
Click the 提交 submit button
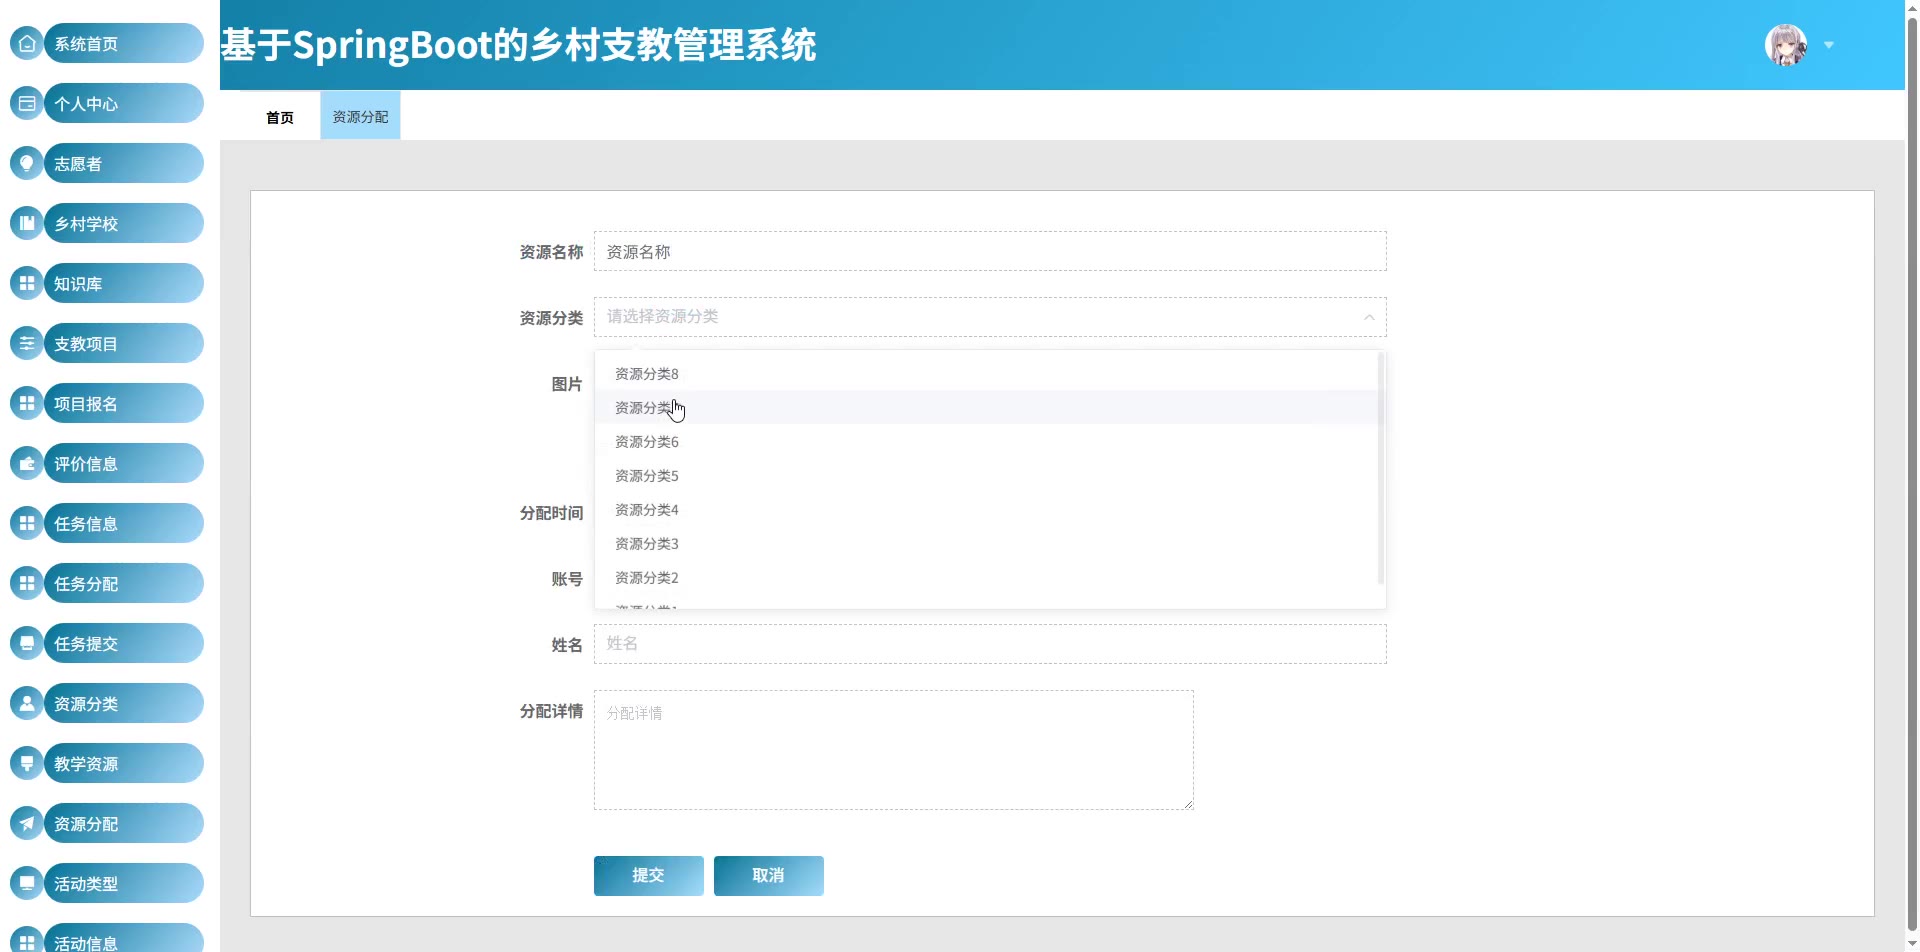coord(648,876)
